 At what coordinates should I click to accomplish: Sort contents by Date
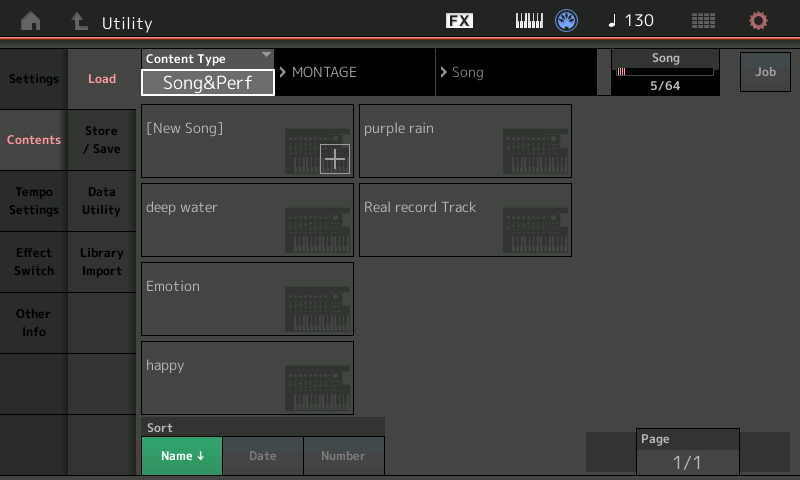263,456
